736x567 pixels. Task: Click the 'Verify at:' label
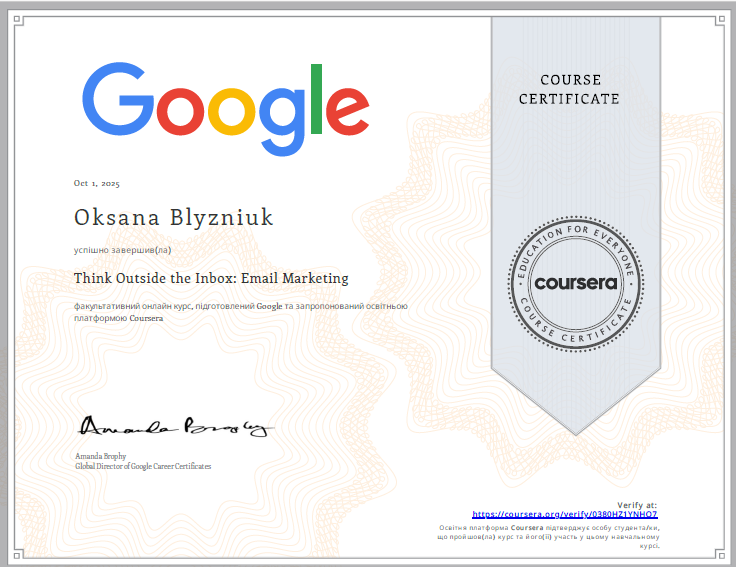click(638, 504)
